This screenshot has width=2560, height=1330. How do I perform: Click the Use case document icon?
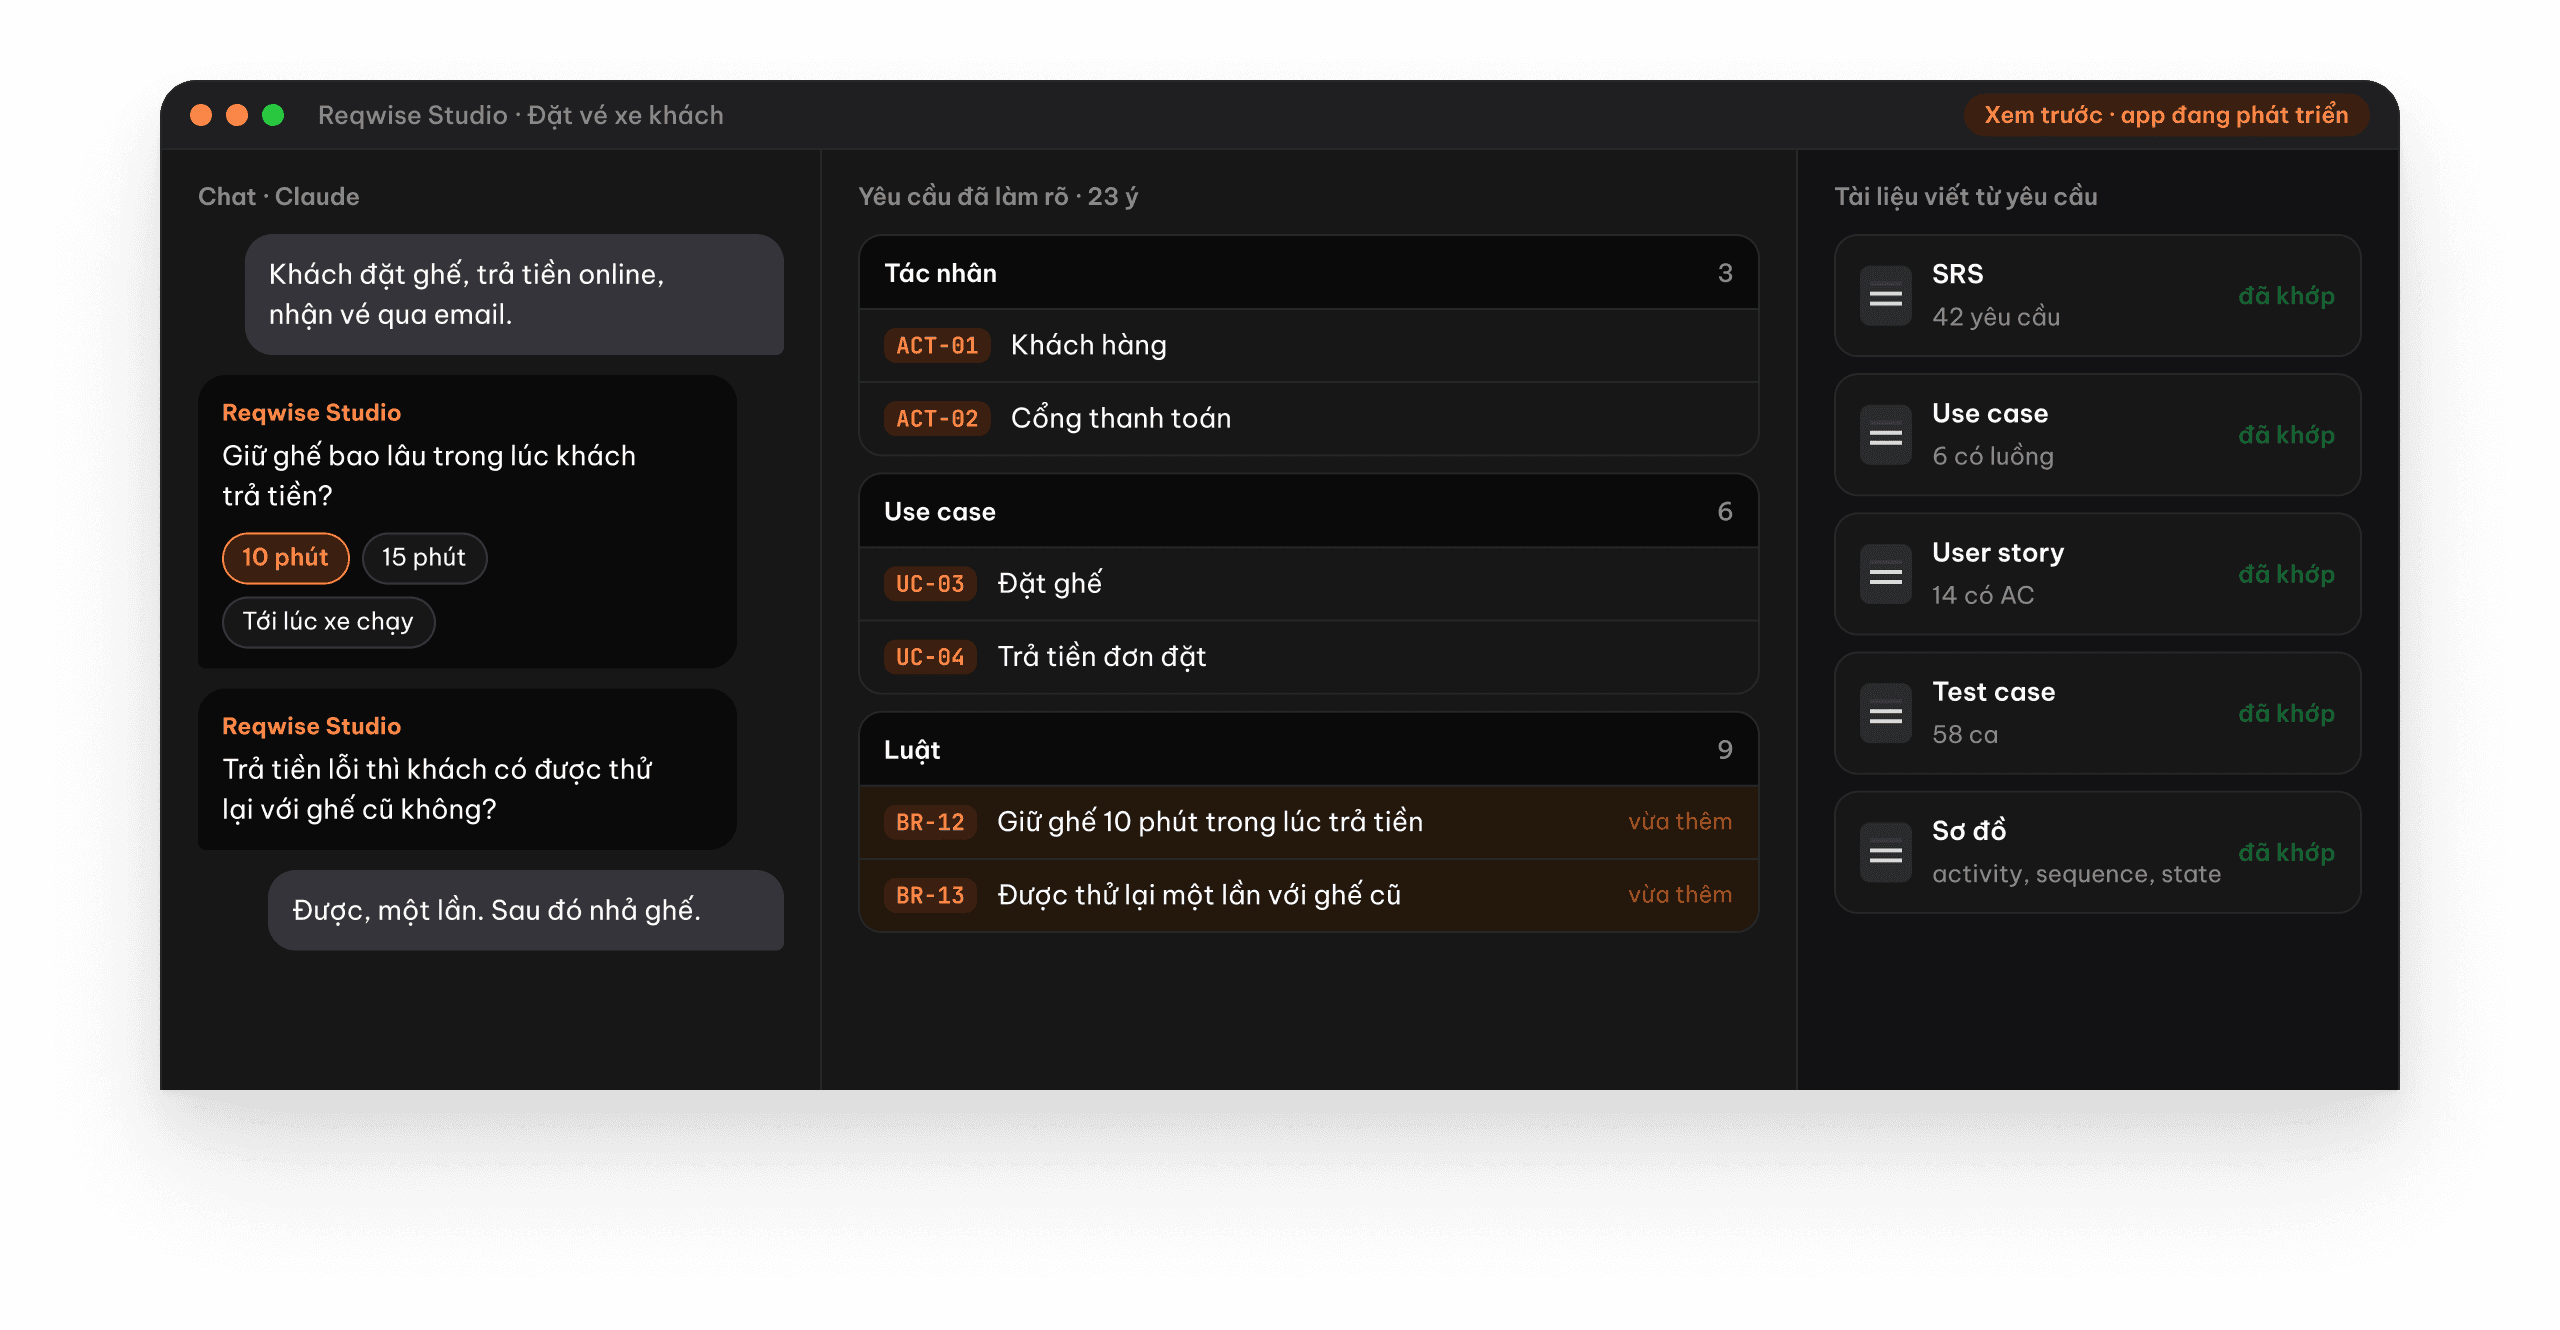1885,435
